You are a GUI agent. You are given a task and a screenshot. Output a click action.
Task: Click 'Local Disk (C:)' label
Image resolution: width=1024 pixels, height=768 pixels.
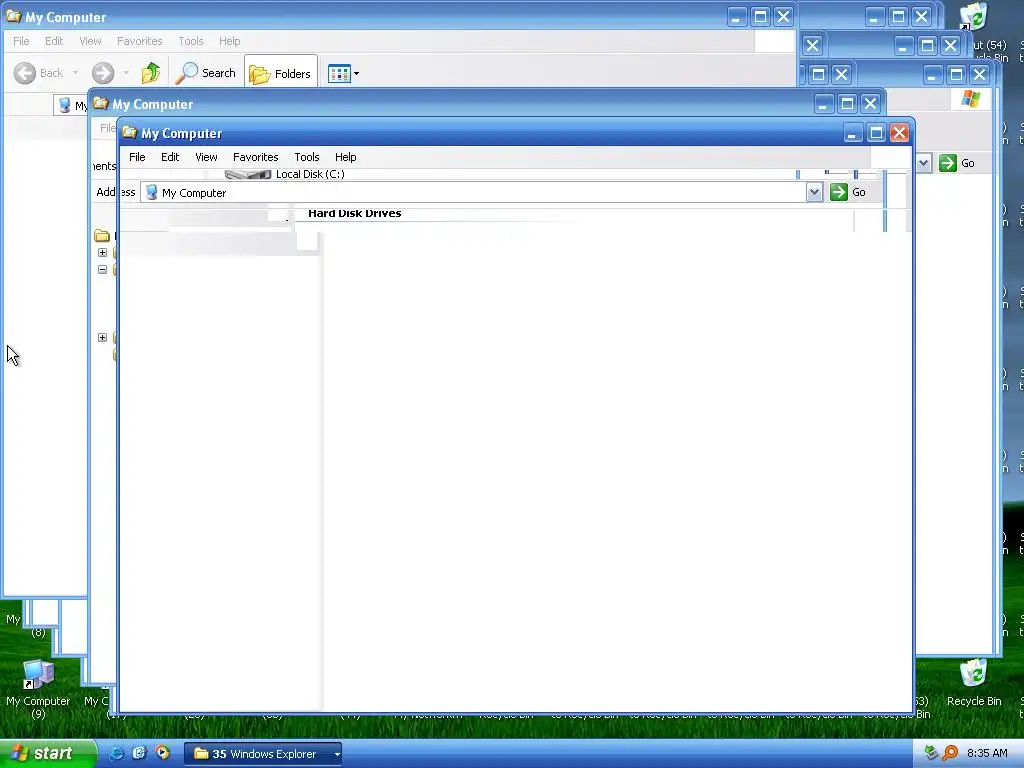(x=310, y=174)
